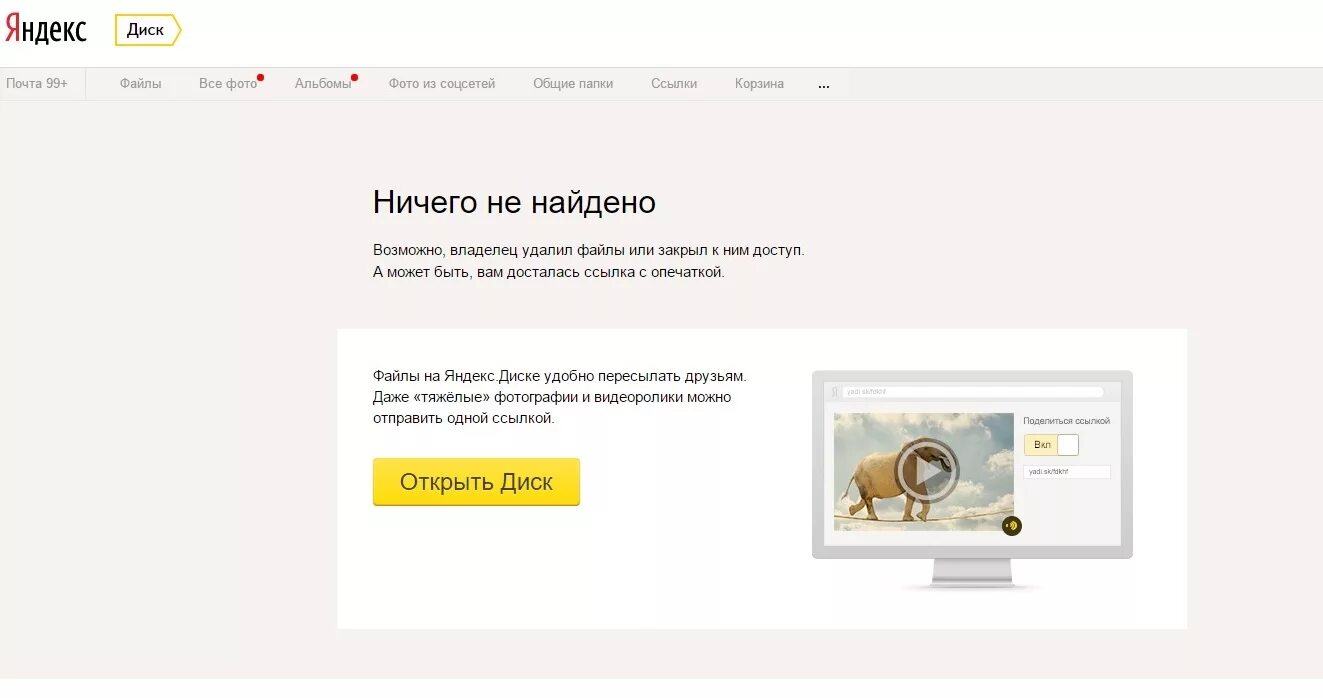Click the text mentioning ссылка с опечаткой
Screen dimensions: 1323x698
pos(549,272)
